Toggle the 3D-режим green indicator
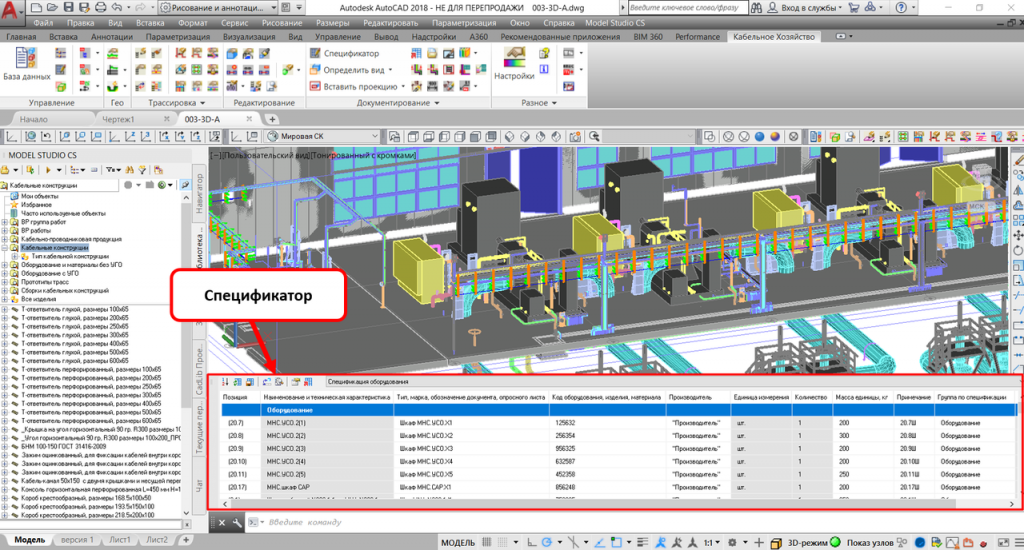 coord(835,542)
